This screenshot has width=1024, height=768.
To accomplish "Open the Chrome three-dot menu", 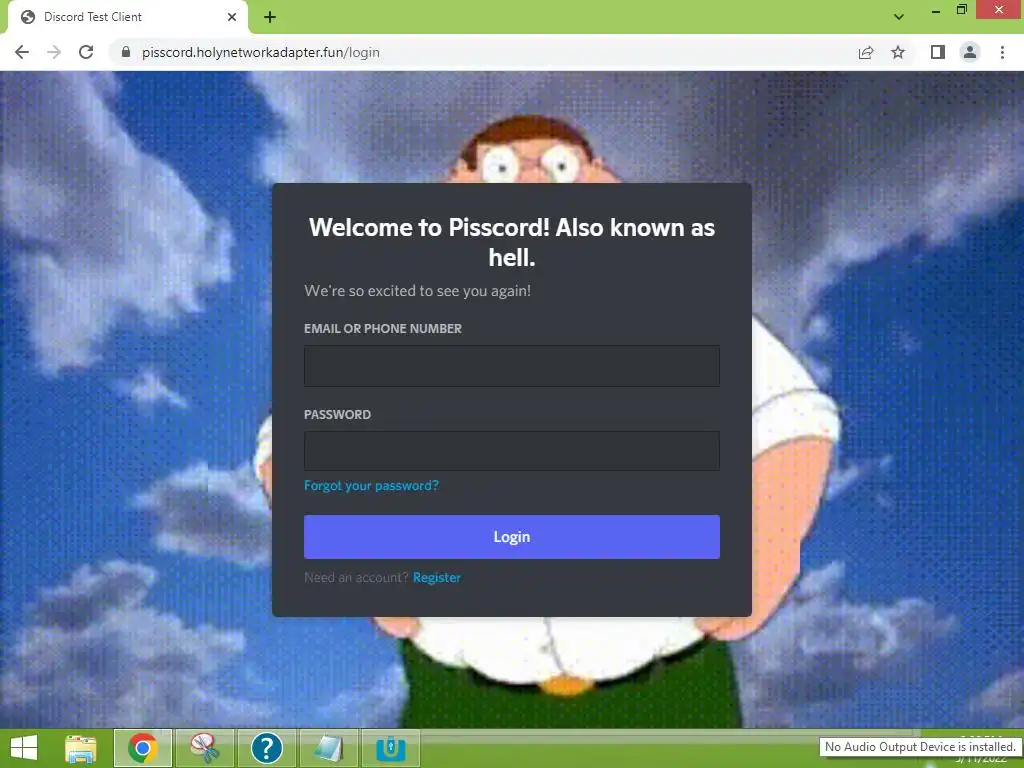I will [1002, 52].
